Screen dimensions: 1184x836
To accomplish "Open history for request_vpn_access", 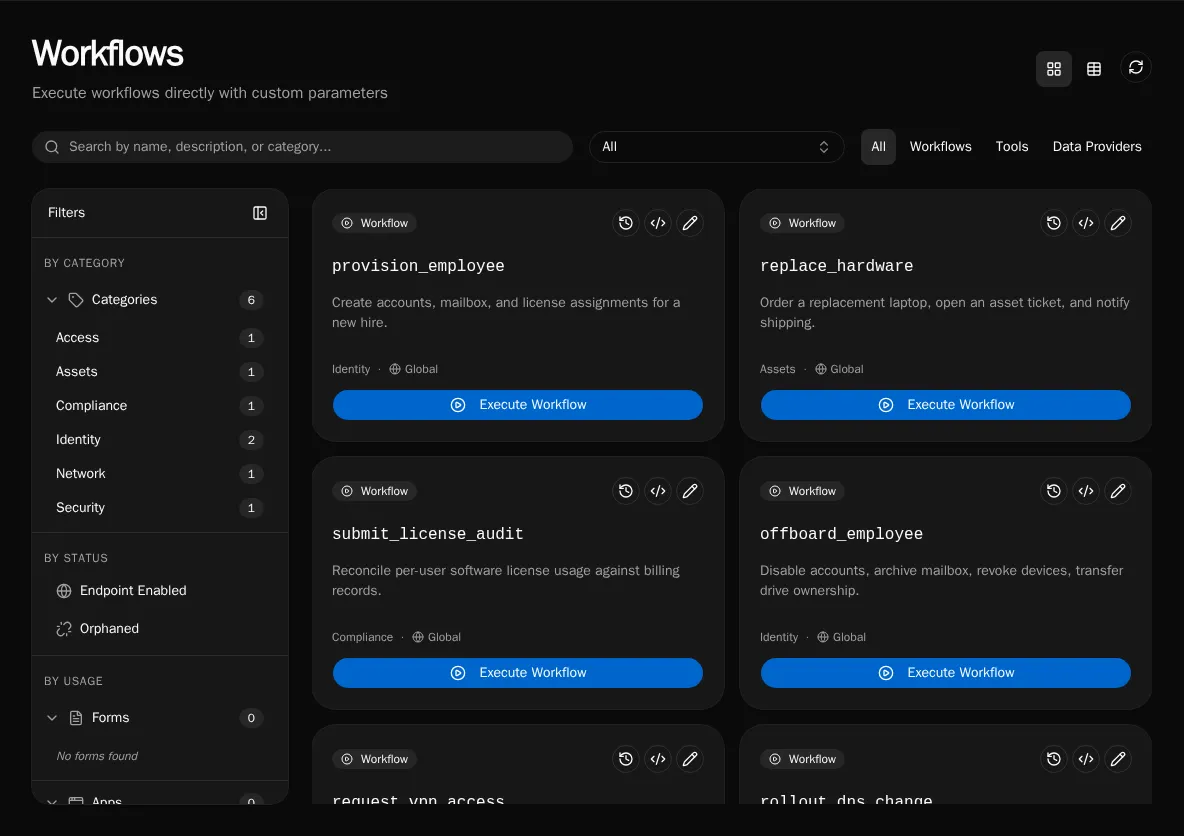I will point(626,759).
